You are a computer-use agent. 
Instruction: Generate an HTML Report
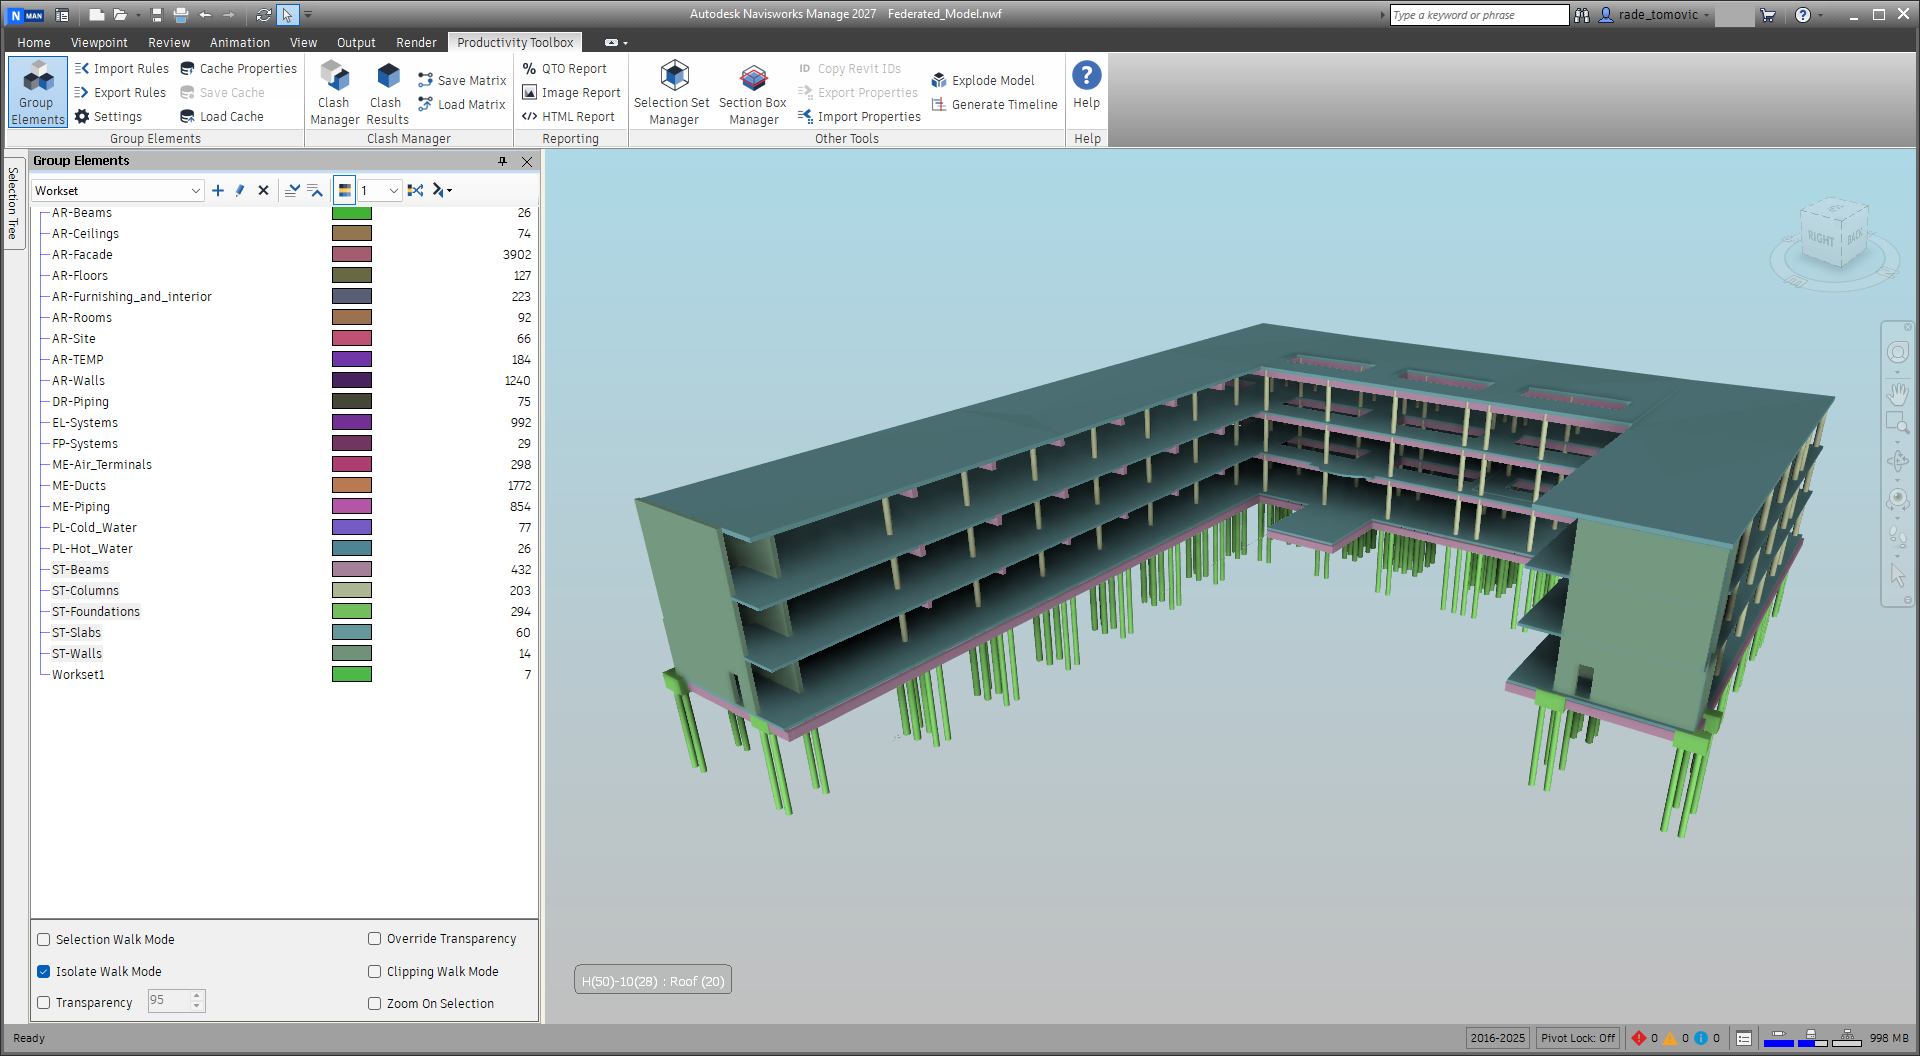[x=569, y=116]
